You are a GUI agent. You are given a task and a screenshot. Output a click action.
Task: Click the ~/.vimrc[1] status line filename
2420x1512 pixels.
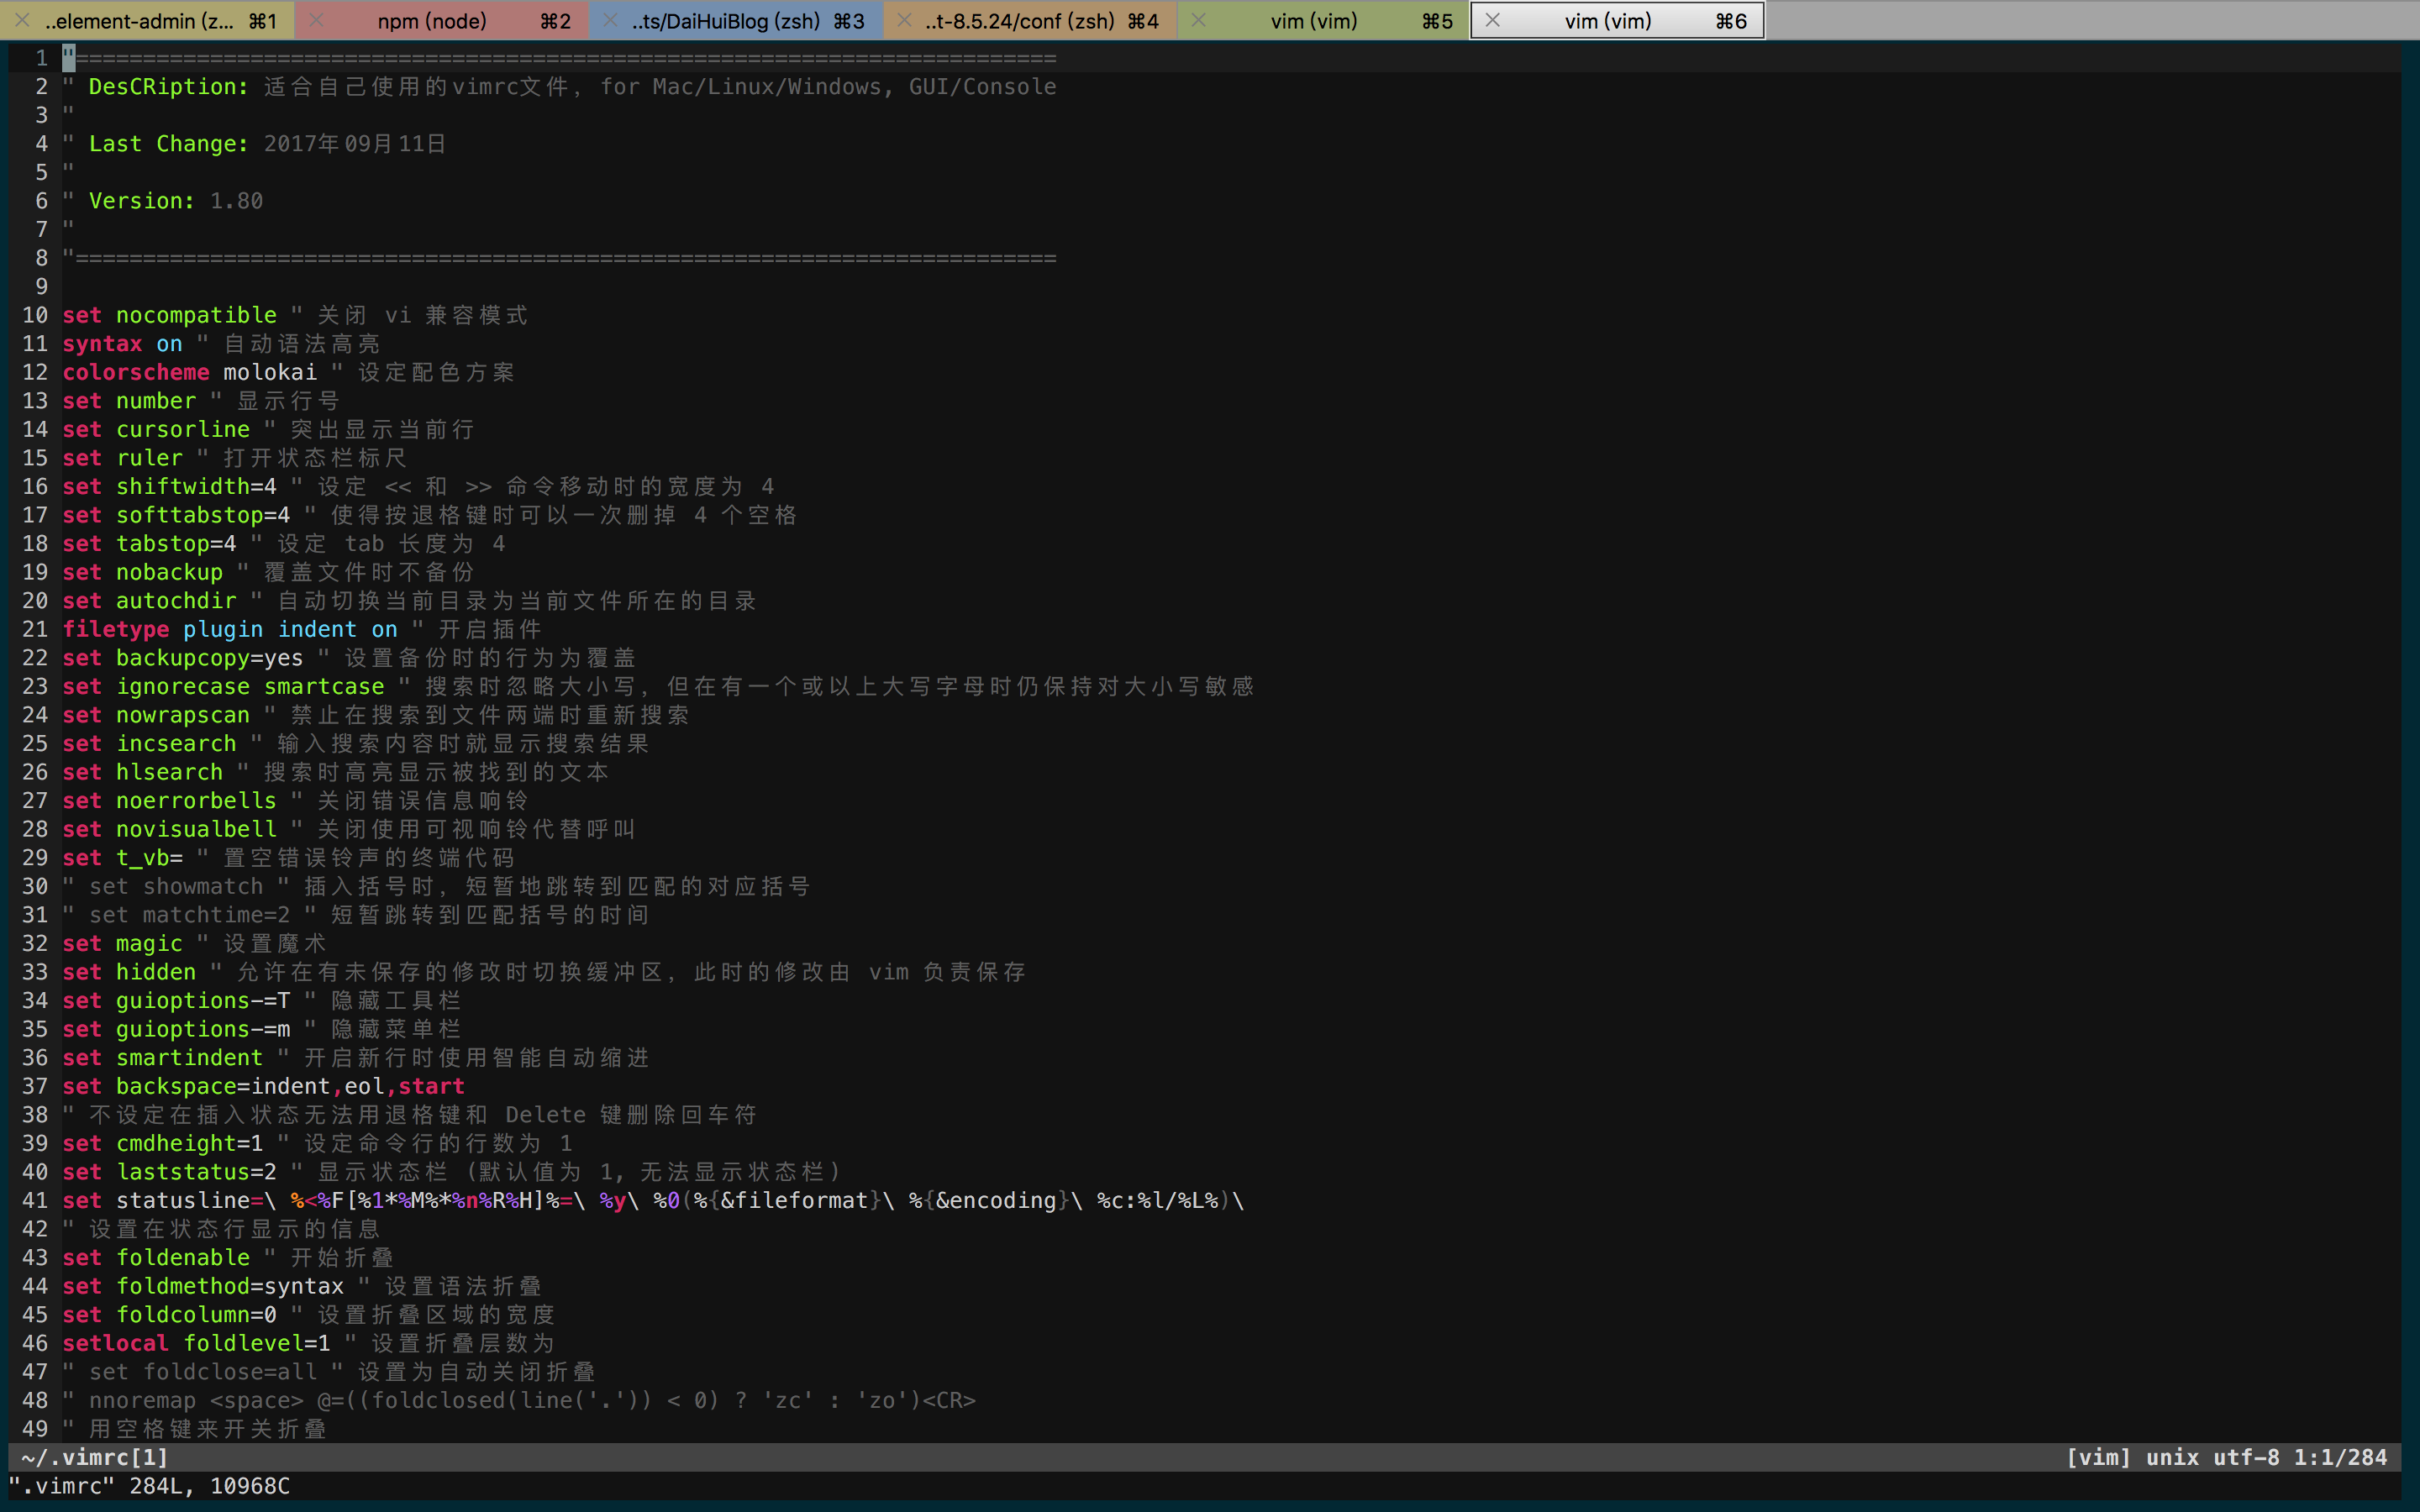click(x=95, y=1457)
